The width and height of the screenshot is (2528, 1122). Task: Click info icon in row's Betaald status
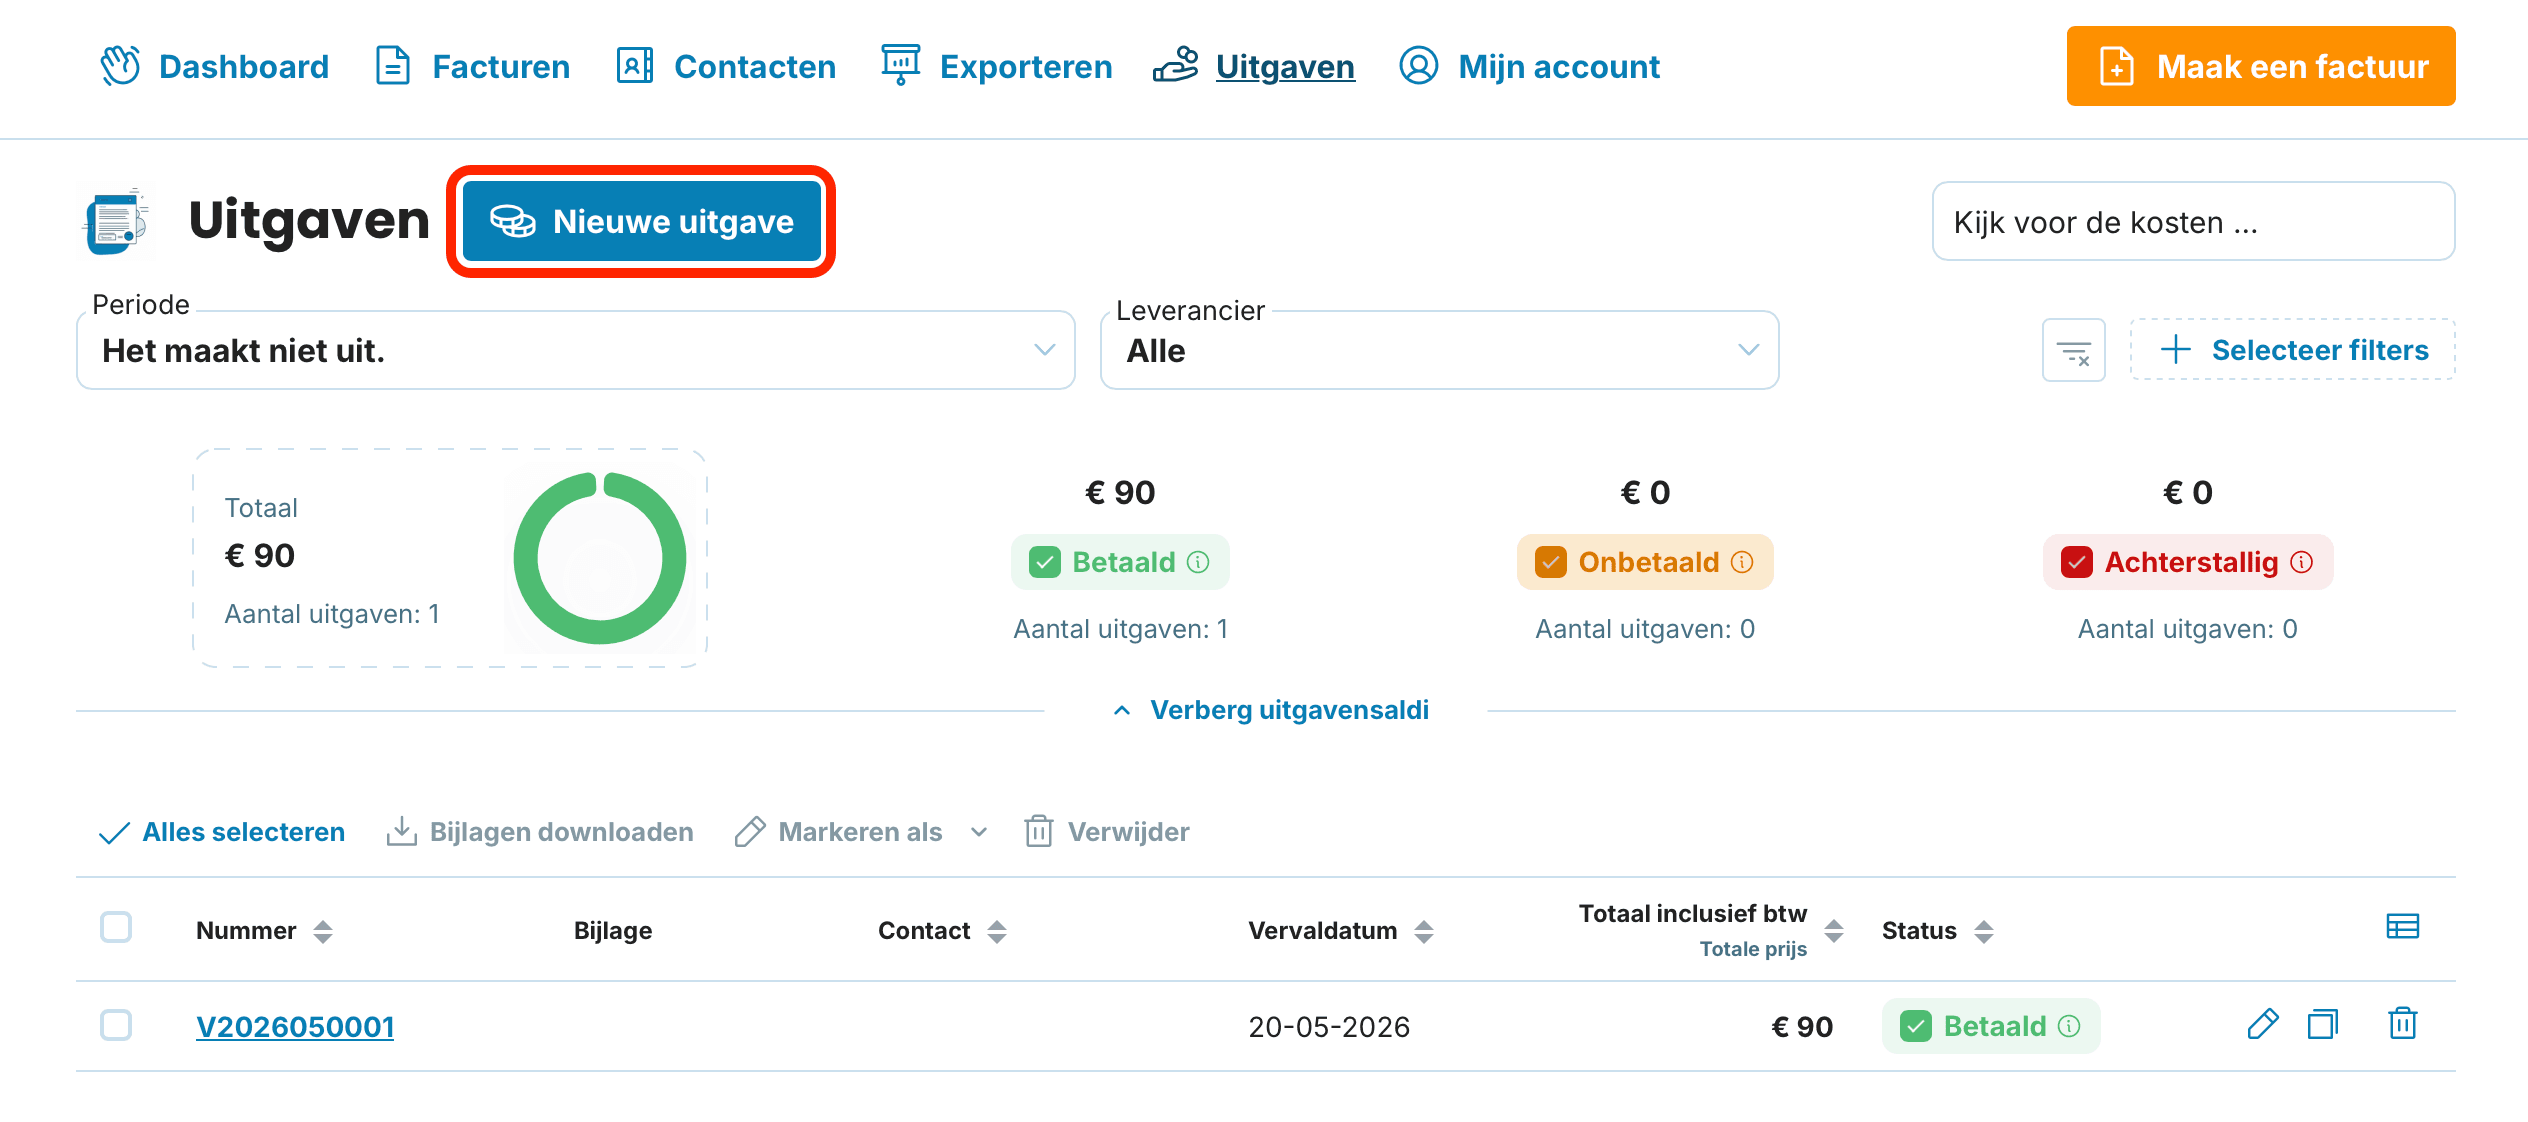tap(2069, 1026)
